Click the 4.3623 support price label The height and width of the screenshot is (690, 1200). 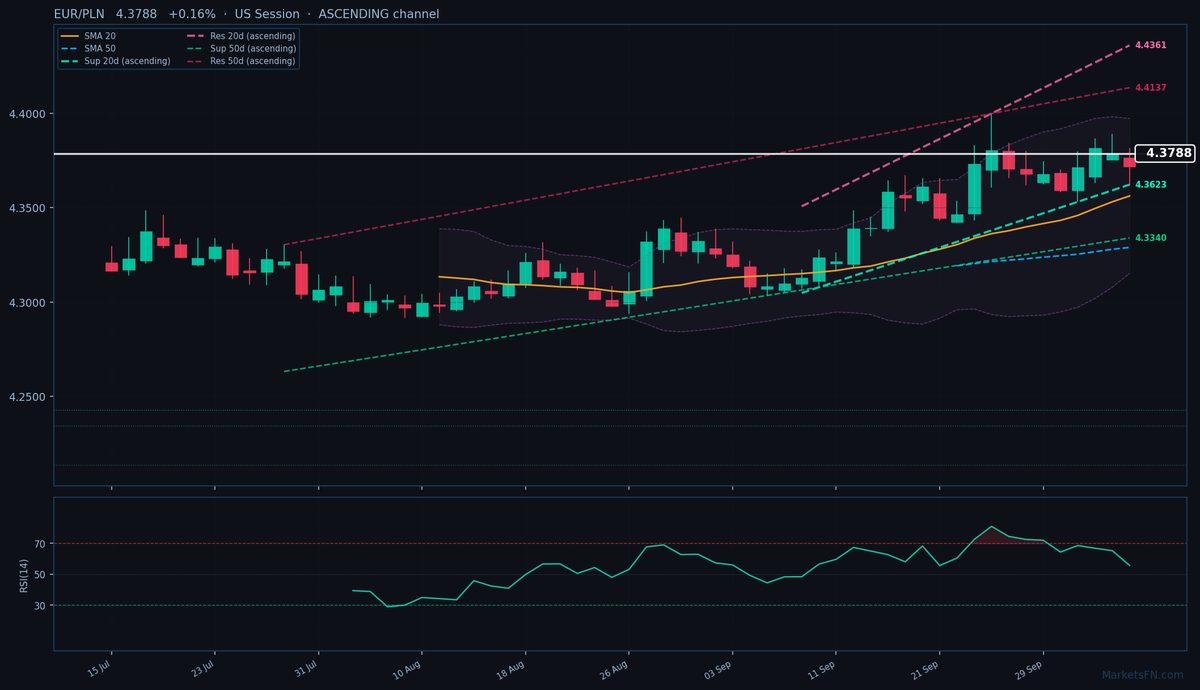click(1150, 185)
